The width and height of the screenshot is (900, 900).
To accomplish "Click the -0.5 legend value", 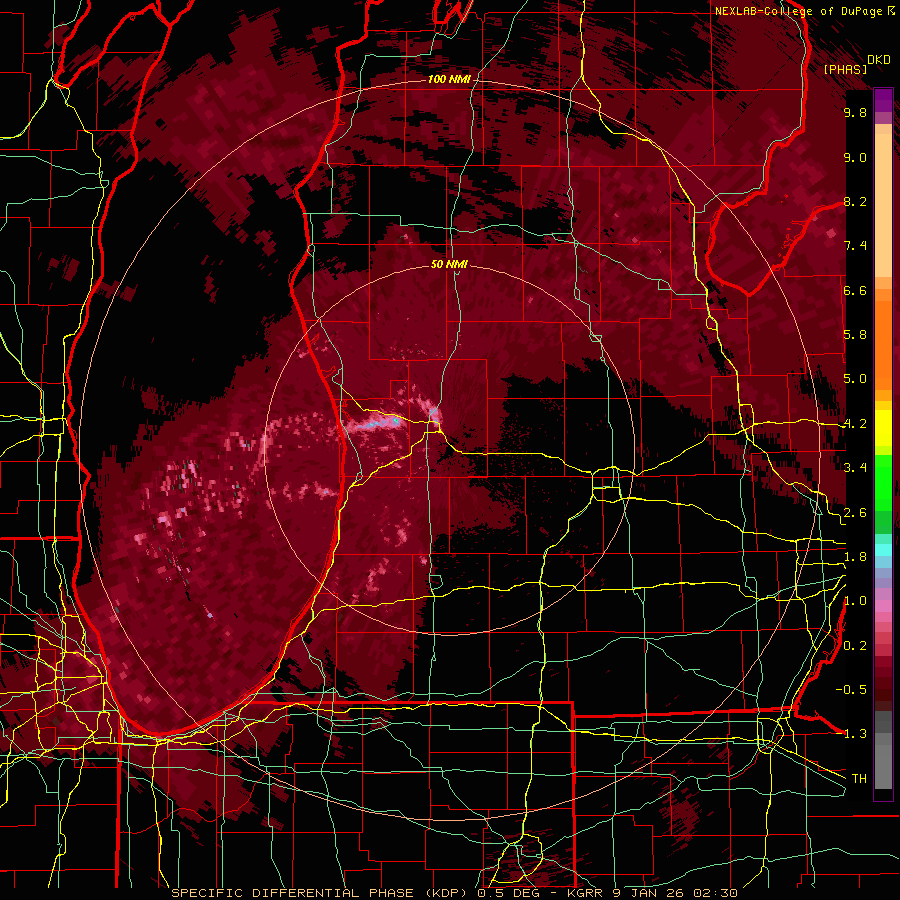I will click(x=851, y=690).
